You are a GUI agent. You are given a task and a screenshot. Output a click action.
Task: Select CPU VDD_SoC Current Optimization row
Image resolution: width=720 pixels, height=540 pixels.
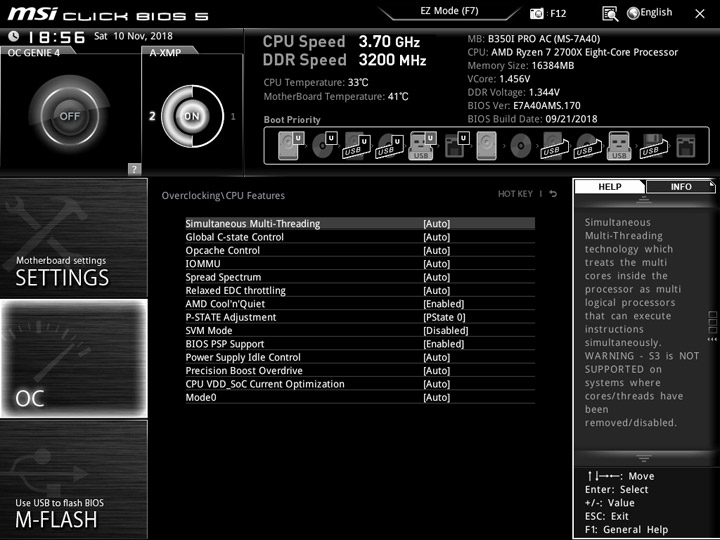pos(360,383)
